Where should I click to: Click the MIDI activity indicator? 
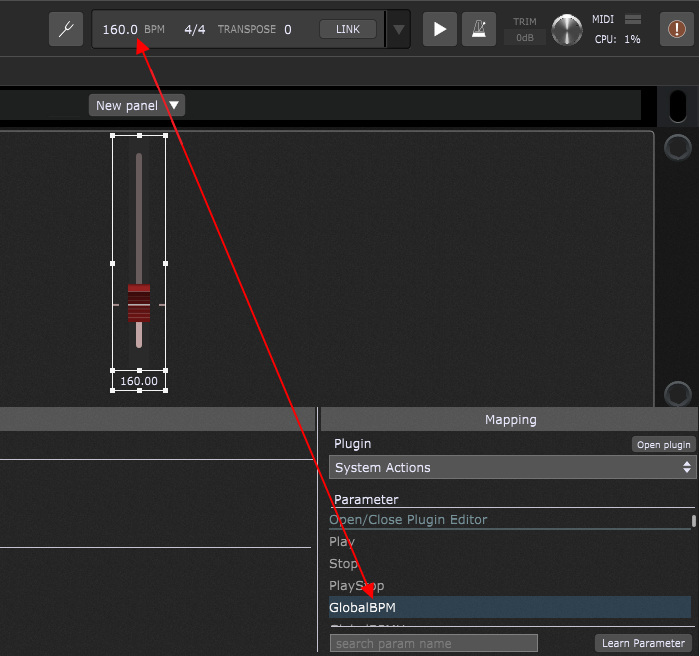click(x=633, y=19)
